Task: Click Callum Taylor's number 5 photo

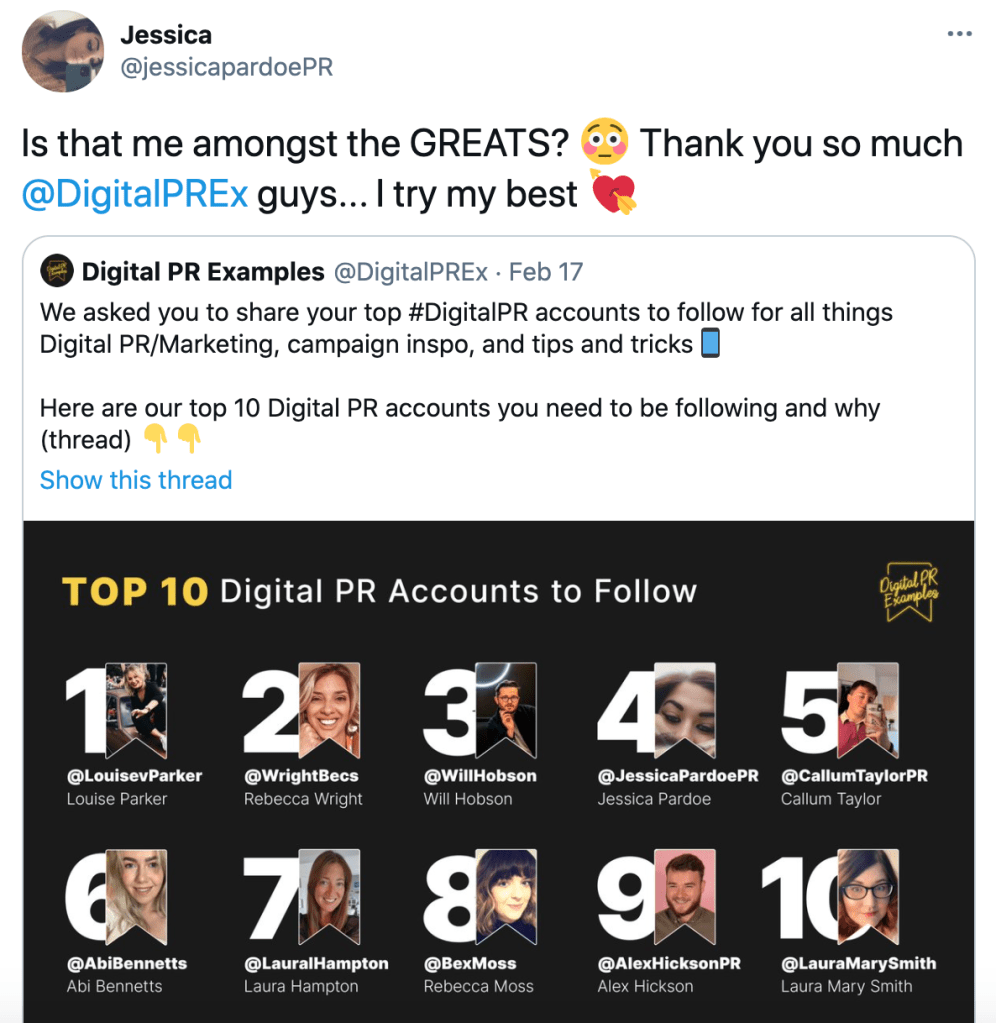Action: (868, 704)
